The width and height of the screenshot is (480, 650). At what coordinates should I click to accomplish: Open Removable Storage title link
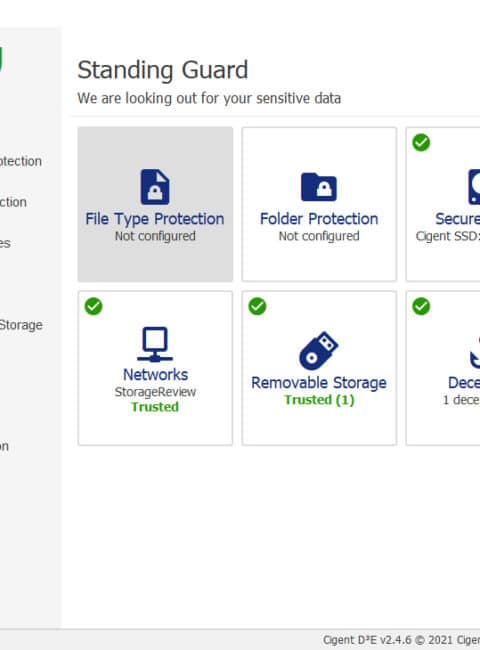tap(319, 383)
